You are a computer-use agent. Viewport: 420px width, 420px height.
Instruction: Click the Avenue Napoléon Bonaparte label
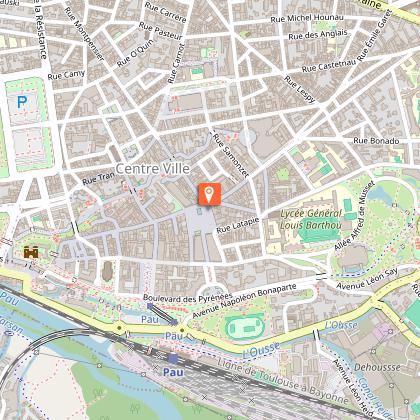[x=244, y=301]
